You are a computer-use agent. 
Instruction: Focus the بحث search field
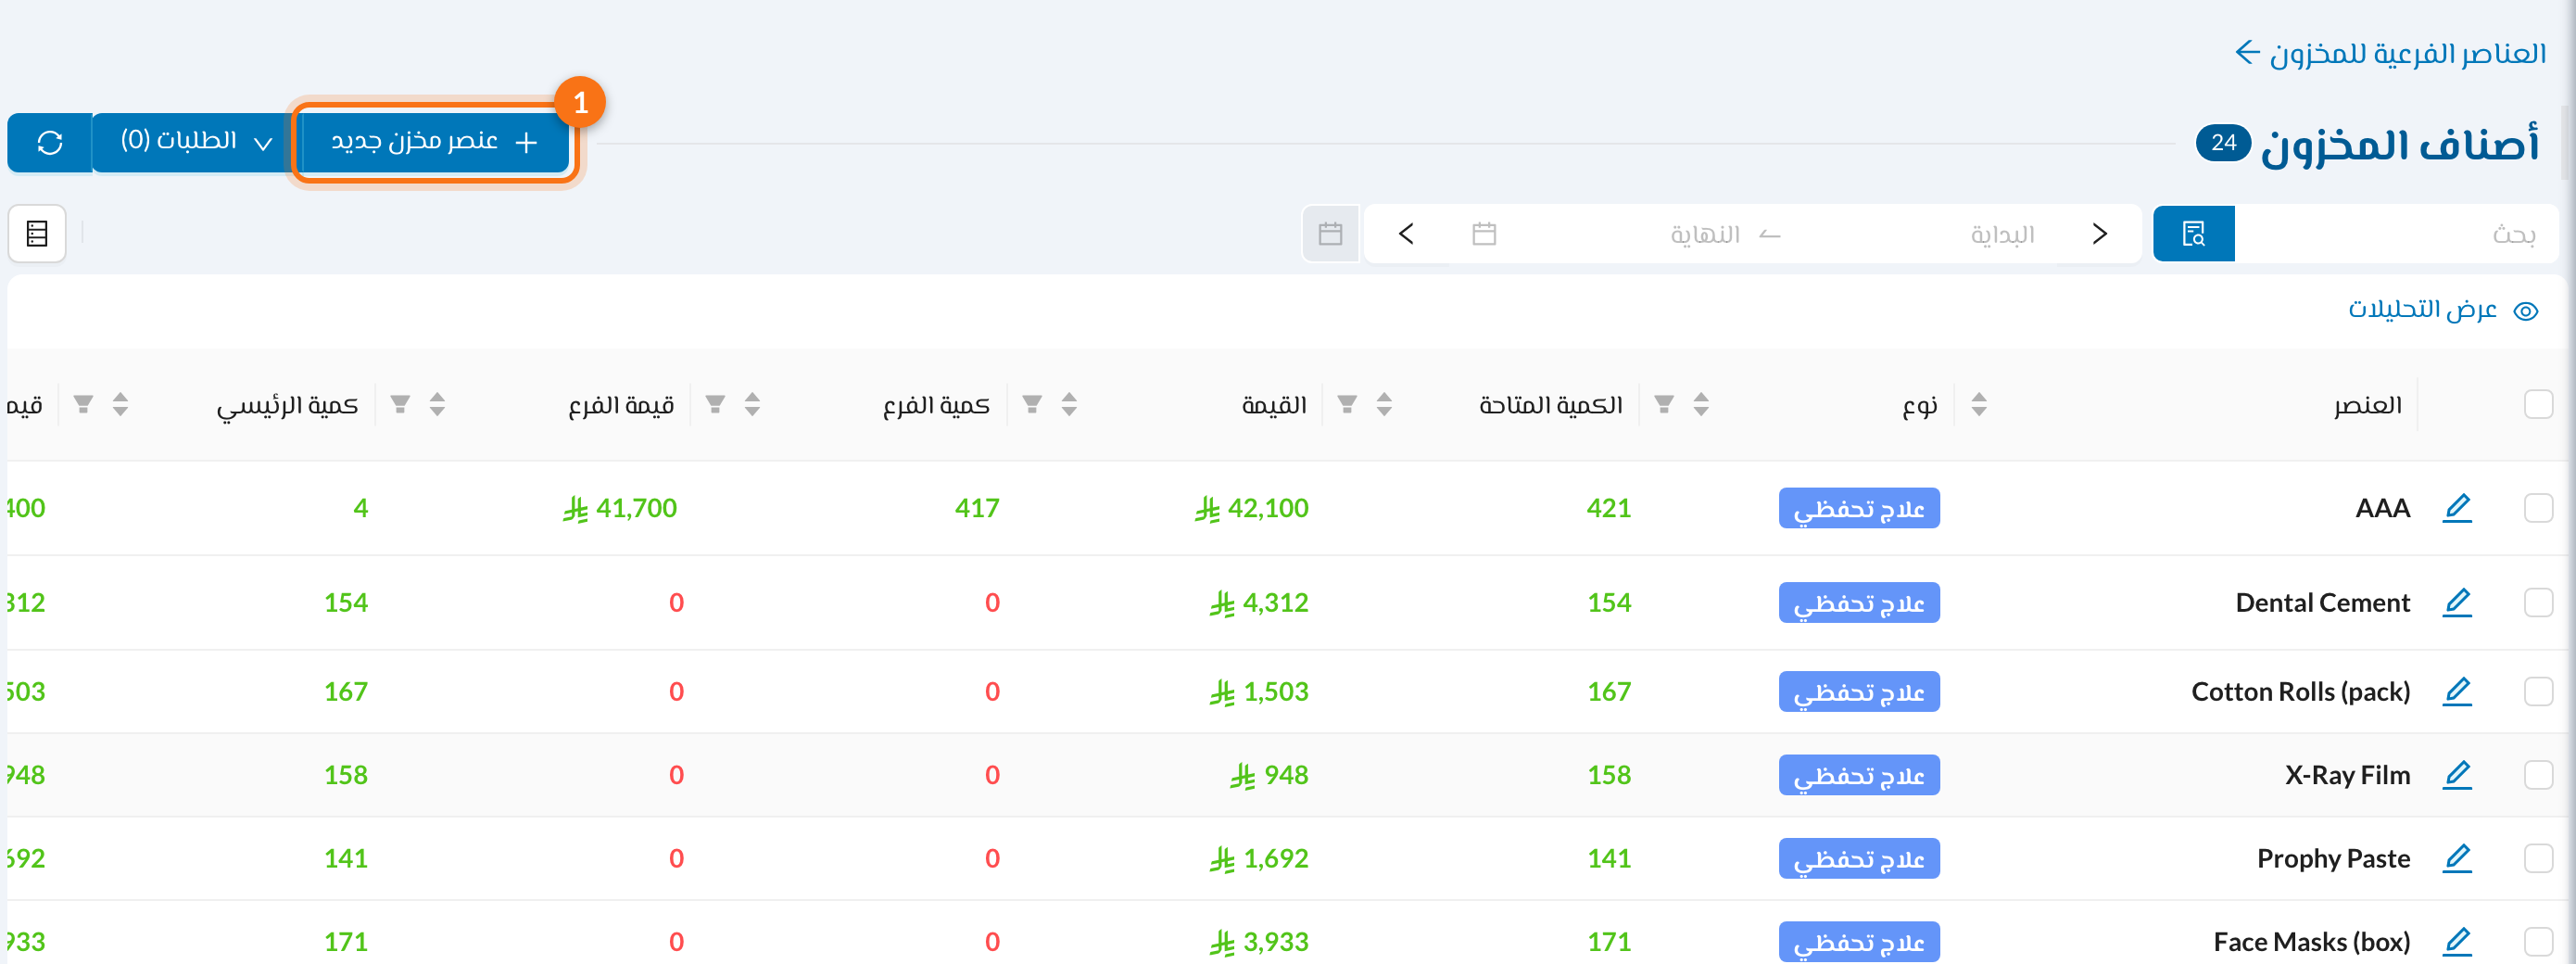click(2396, 234)
